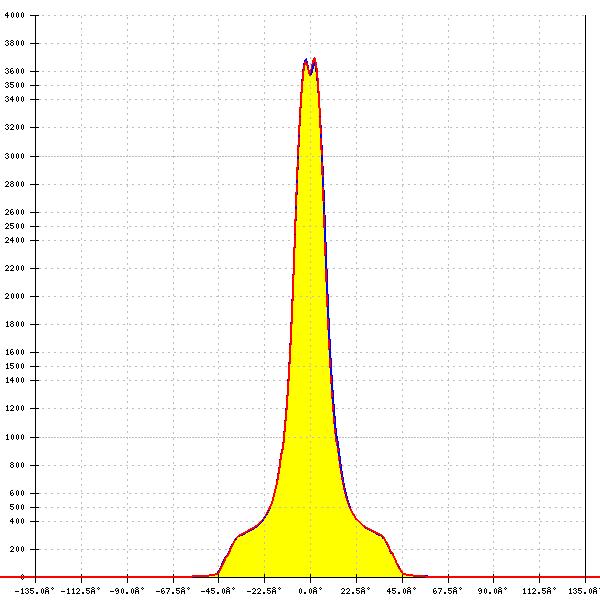The image size is (600, 600).
Task: Select the positive 112.5° x-axis label
Action: click(x=539, y=591)
